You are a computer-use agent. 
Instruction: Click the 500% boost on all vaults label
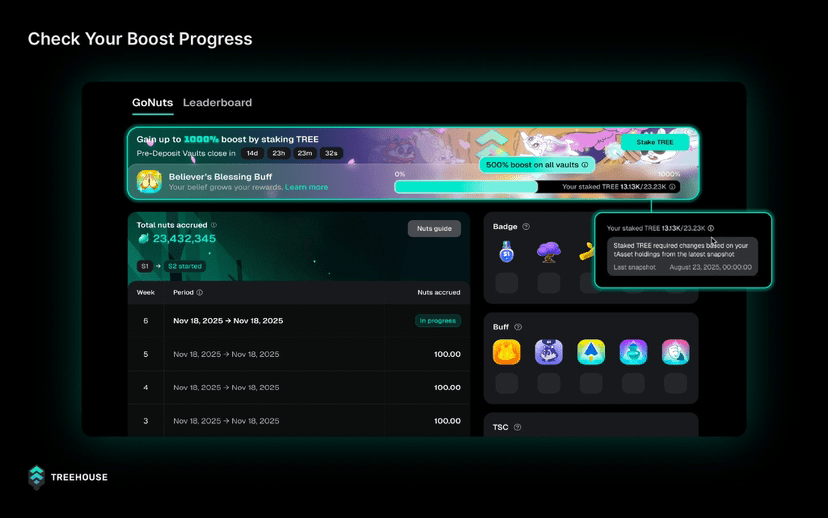(x=537, y=165)
